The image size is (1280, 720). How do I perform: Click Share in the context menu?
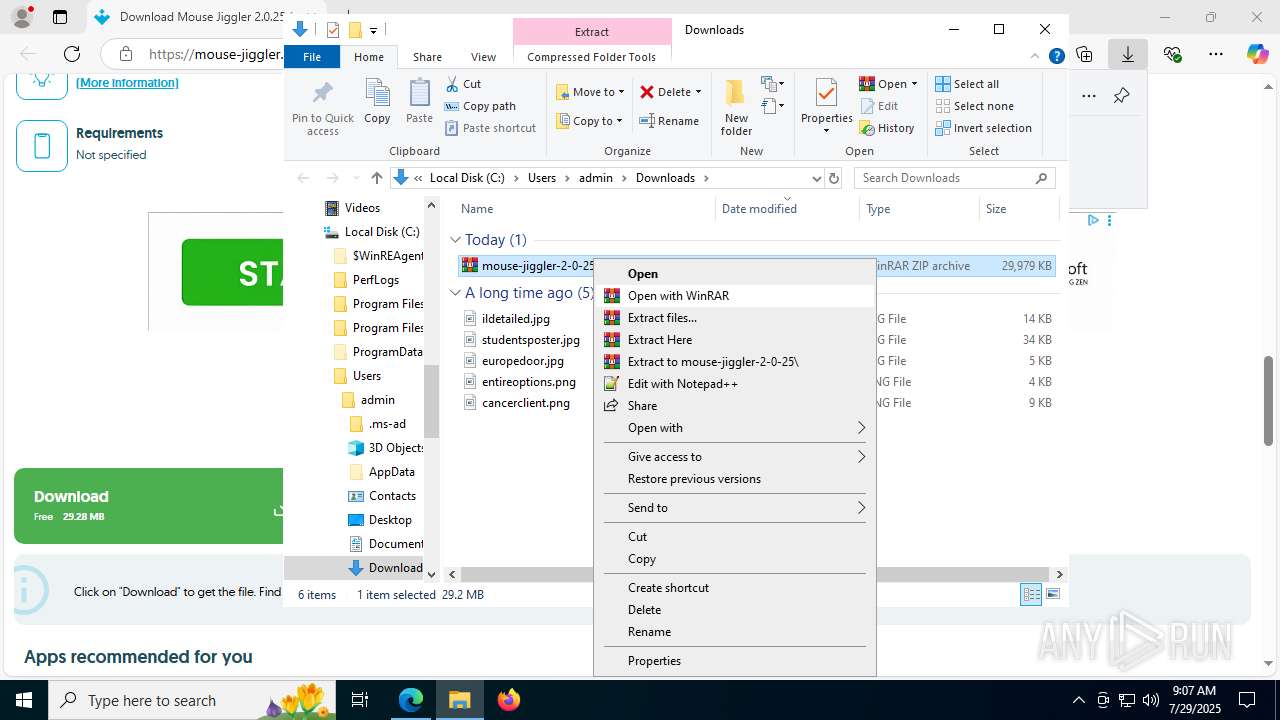tap(735, 406)
